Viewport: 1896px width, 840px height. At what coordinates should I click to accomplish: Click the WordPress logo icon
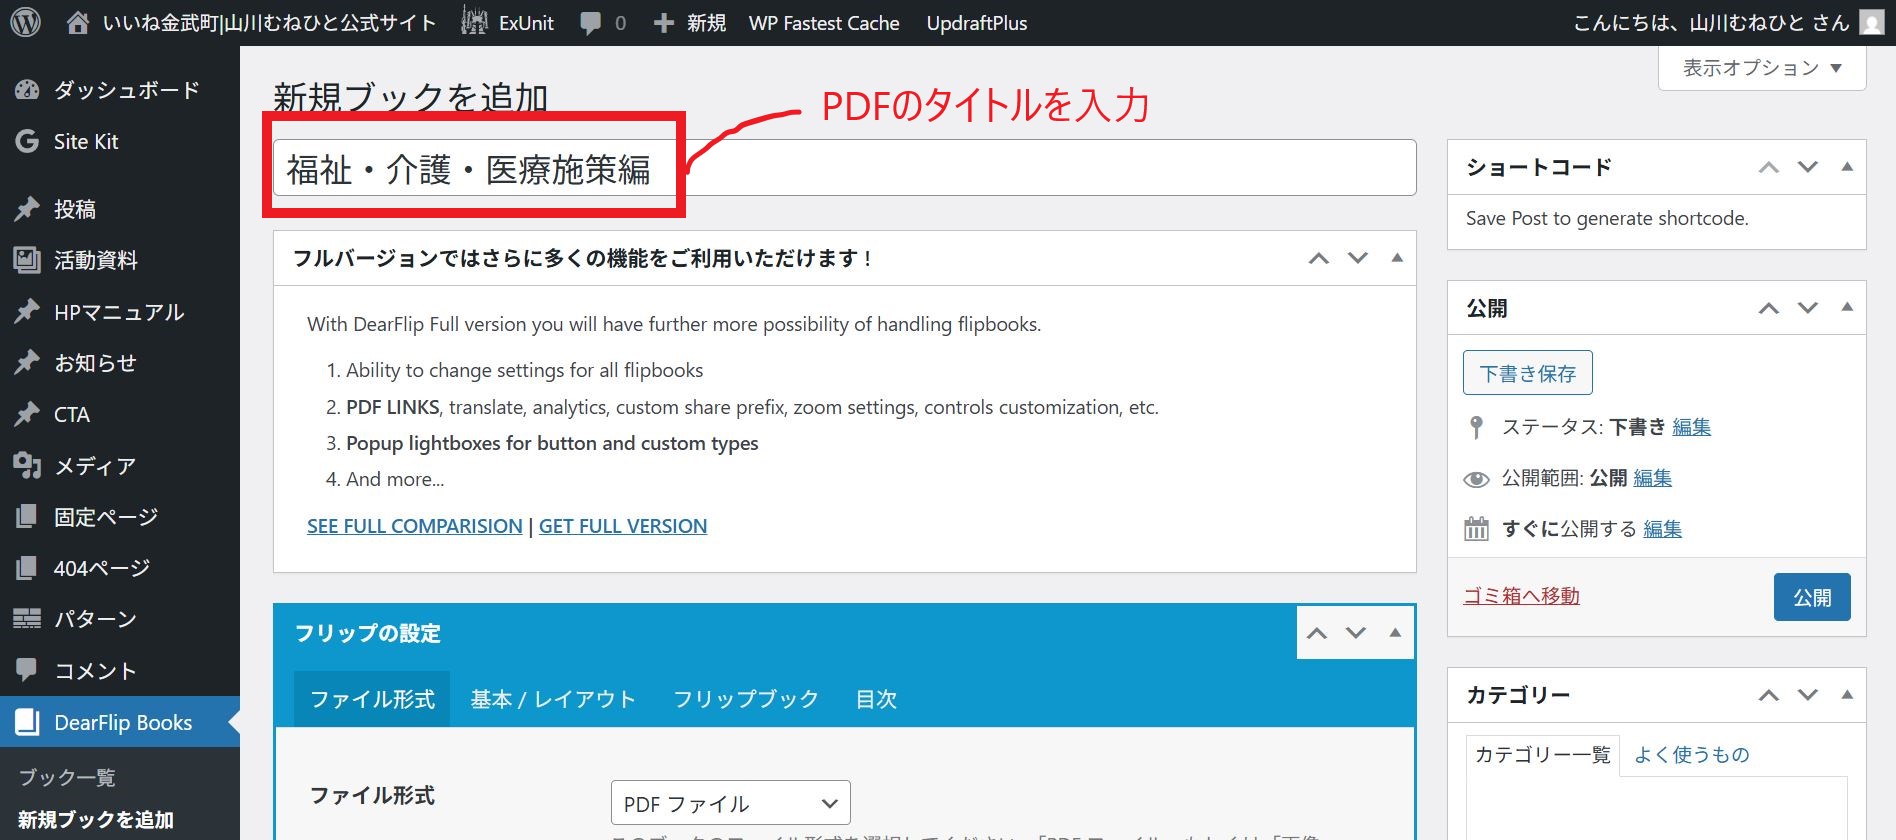[x=25, y=22]
